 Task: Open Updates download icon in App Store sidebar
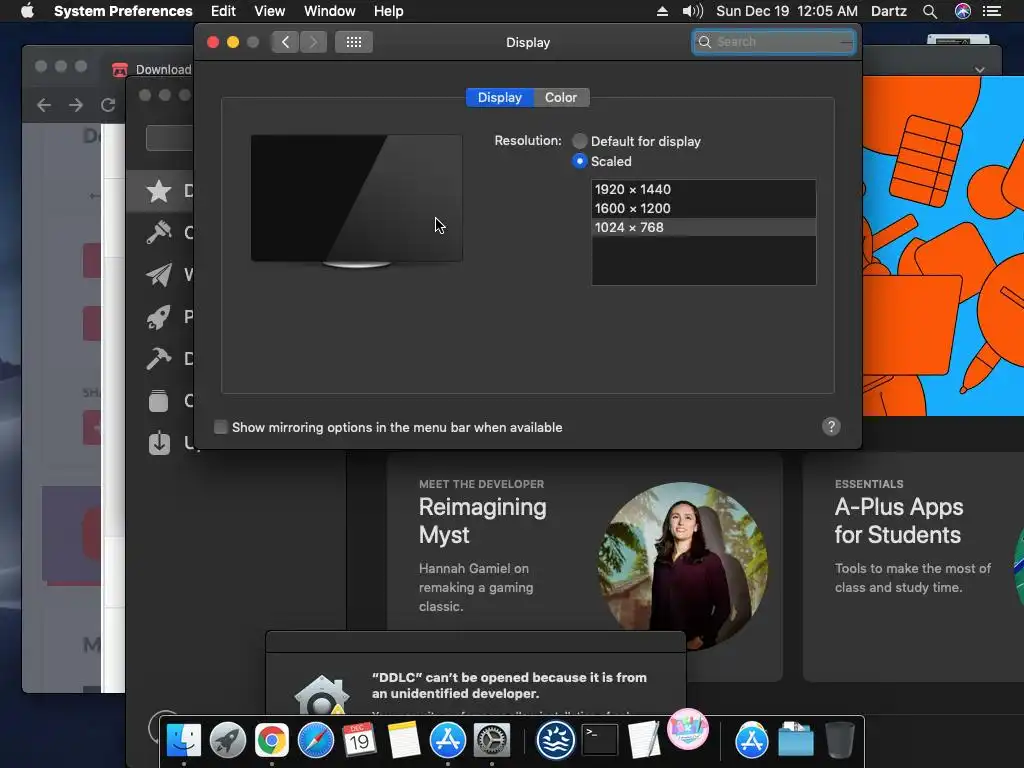pos(159,443)
